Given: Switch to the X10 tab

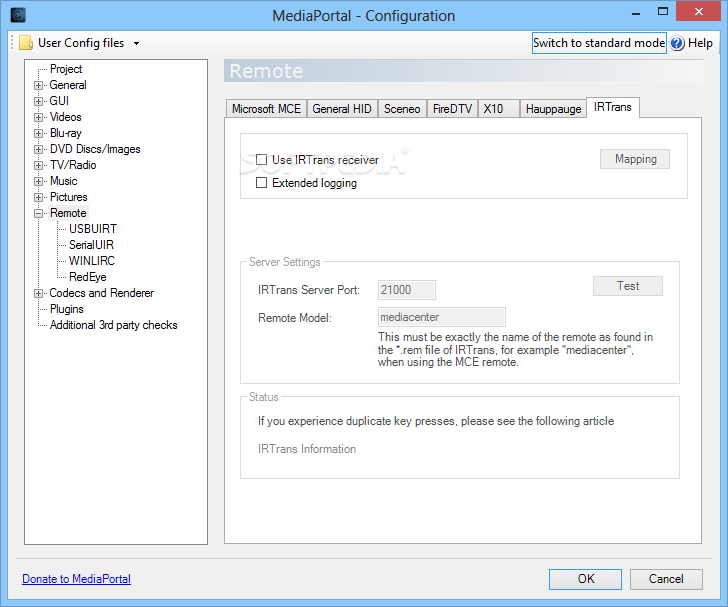Looking at the screenshot, I should point(498,109).
